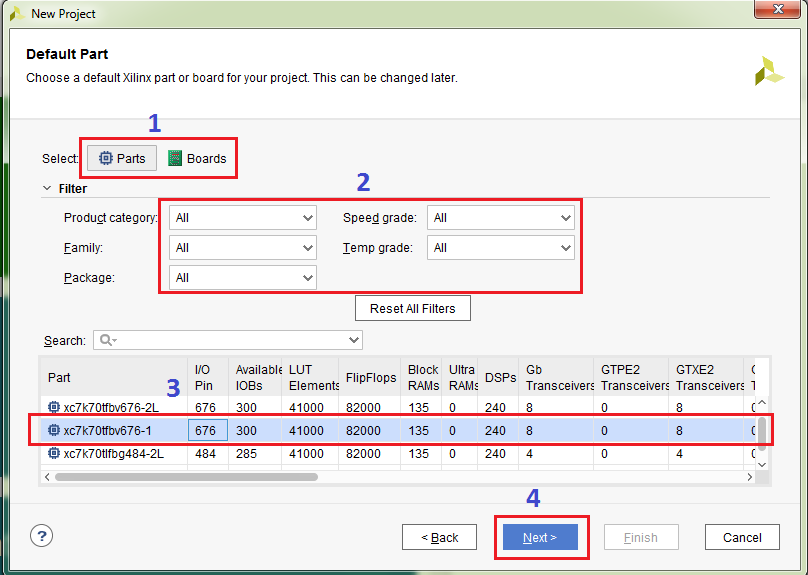The width and height of the screenshot is (808, 575).
Task: Proceed with the Next button
Action: (x=540, y=537)
